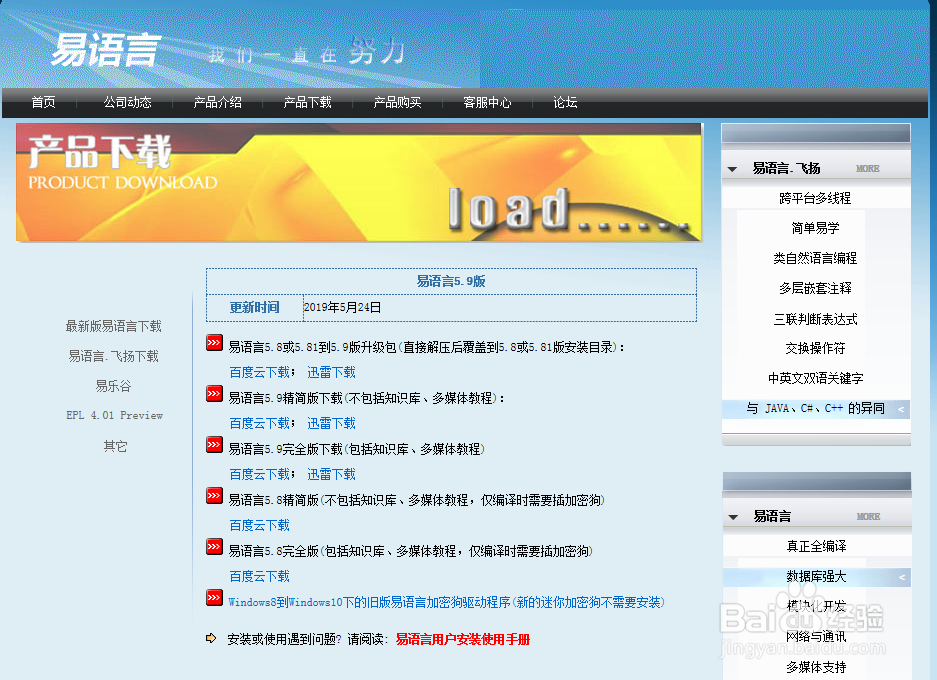Select 最新版易语言下载 in left sidebar
Viewport: 937px width, 680px height.
(114, 326)
